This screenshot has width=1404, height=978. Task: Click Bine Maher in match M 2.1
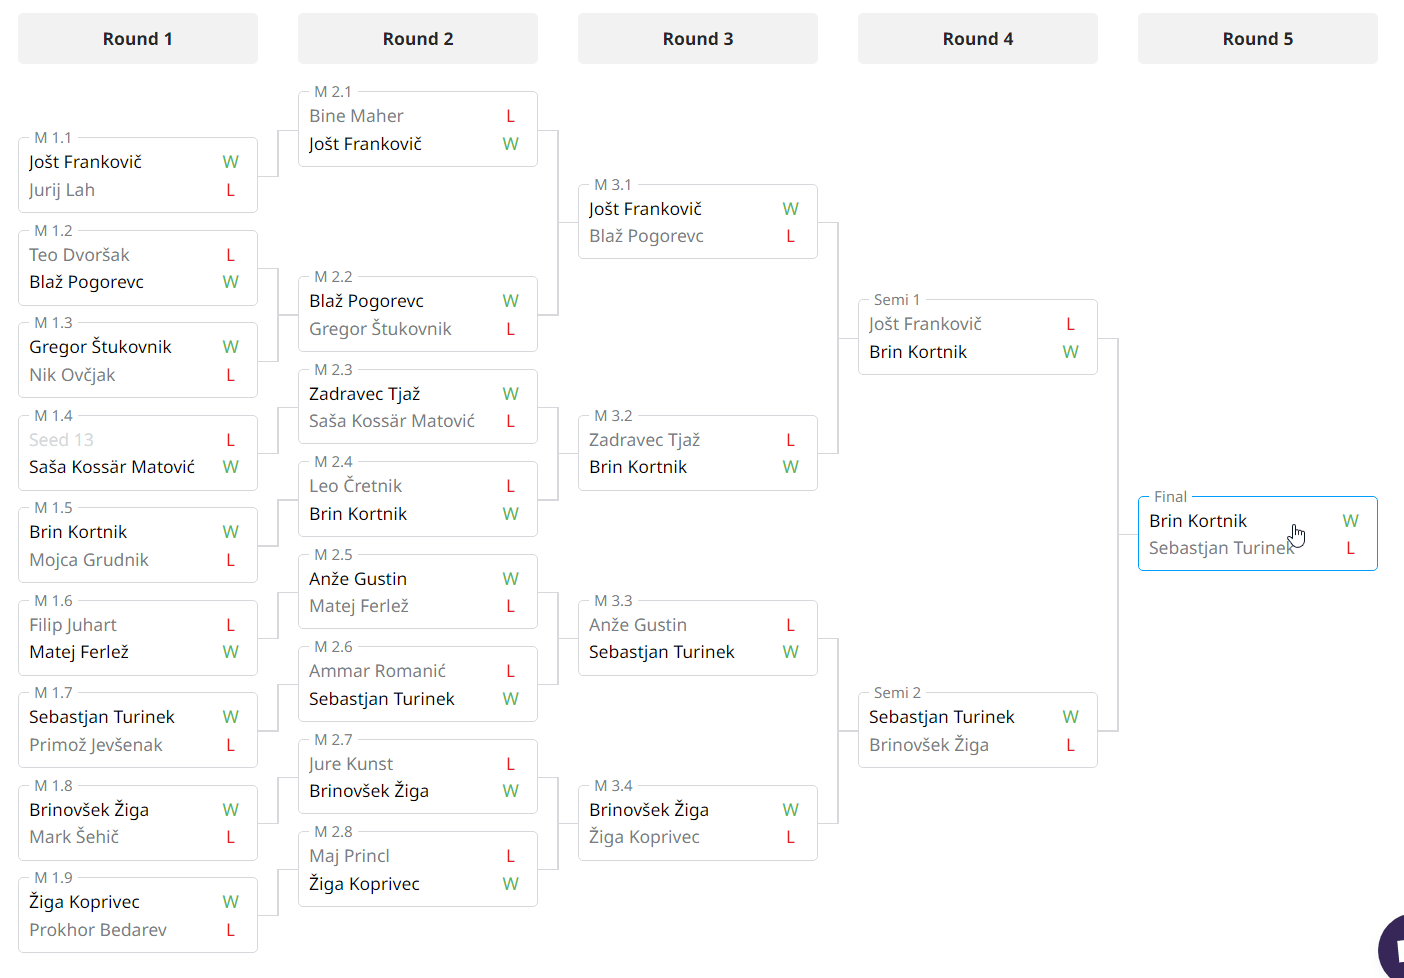click(356, 116)
